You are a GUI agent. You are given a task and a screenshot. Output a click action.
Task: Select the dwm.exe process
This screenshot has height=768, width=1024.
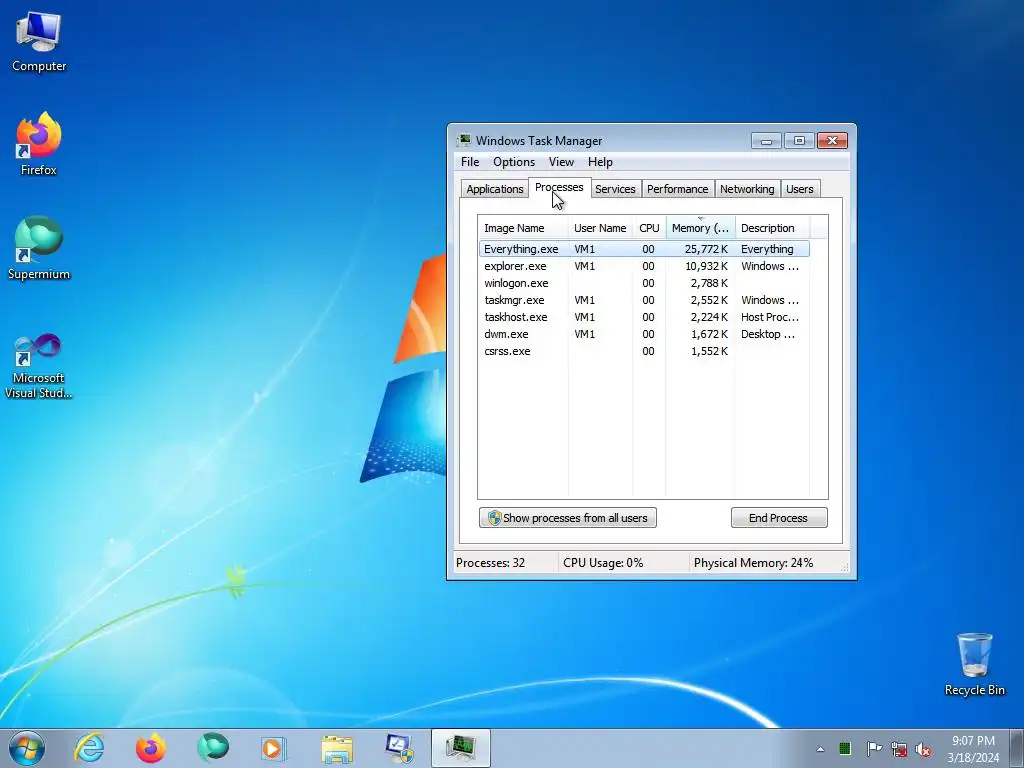point(644,334)
